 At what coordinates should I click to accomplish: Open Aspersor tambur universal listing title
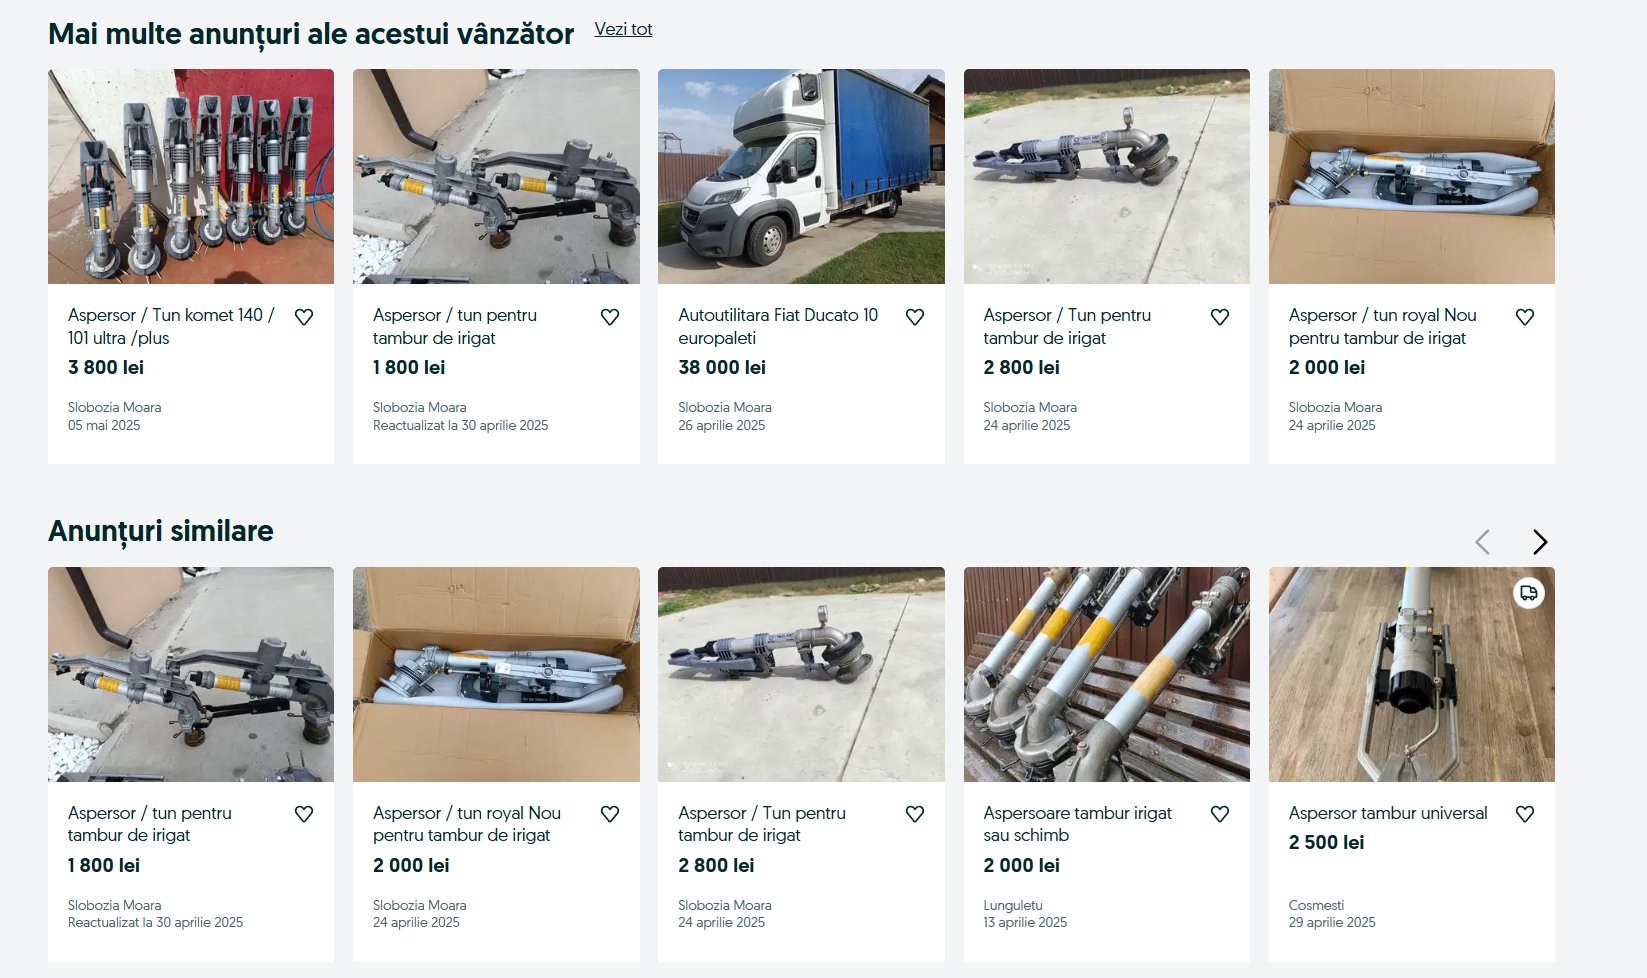pos(1387,813)
